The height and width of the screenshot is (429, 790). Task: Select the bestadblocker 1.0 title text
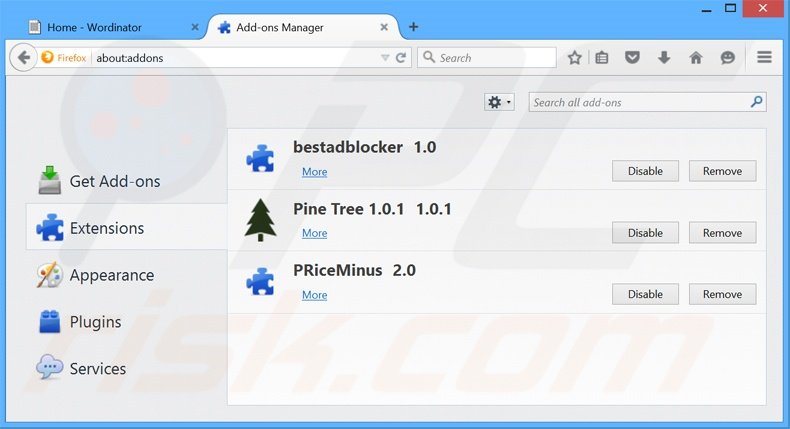[365, 147]
